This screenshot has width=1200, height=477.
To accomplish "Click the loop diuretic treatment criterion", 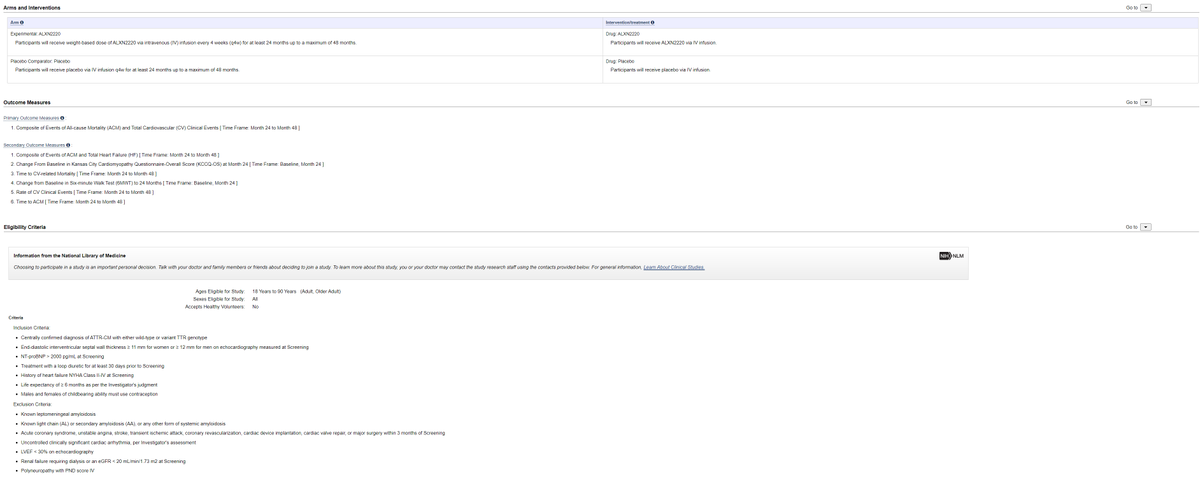I will [92, 366].
